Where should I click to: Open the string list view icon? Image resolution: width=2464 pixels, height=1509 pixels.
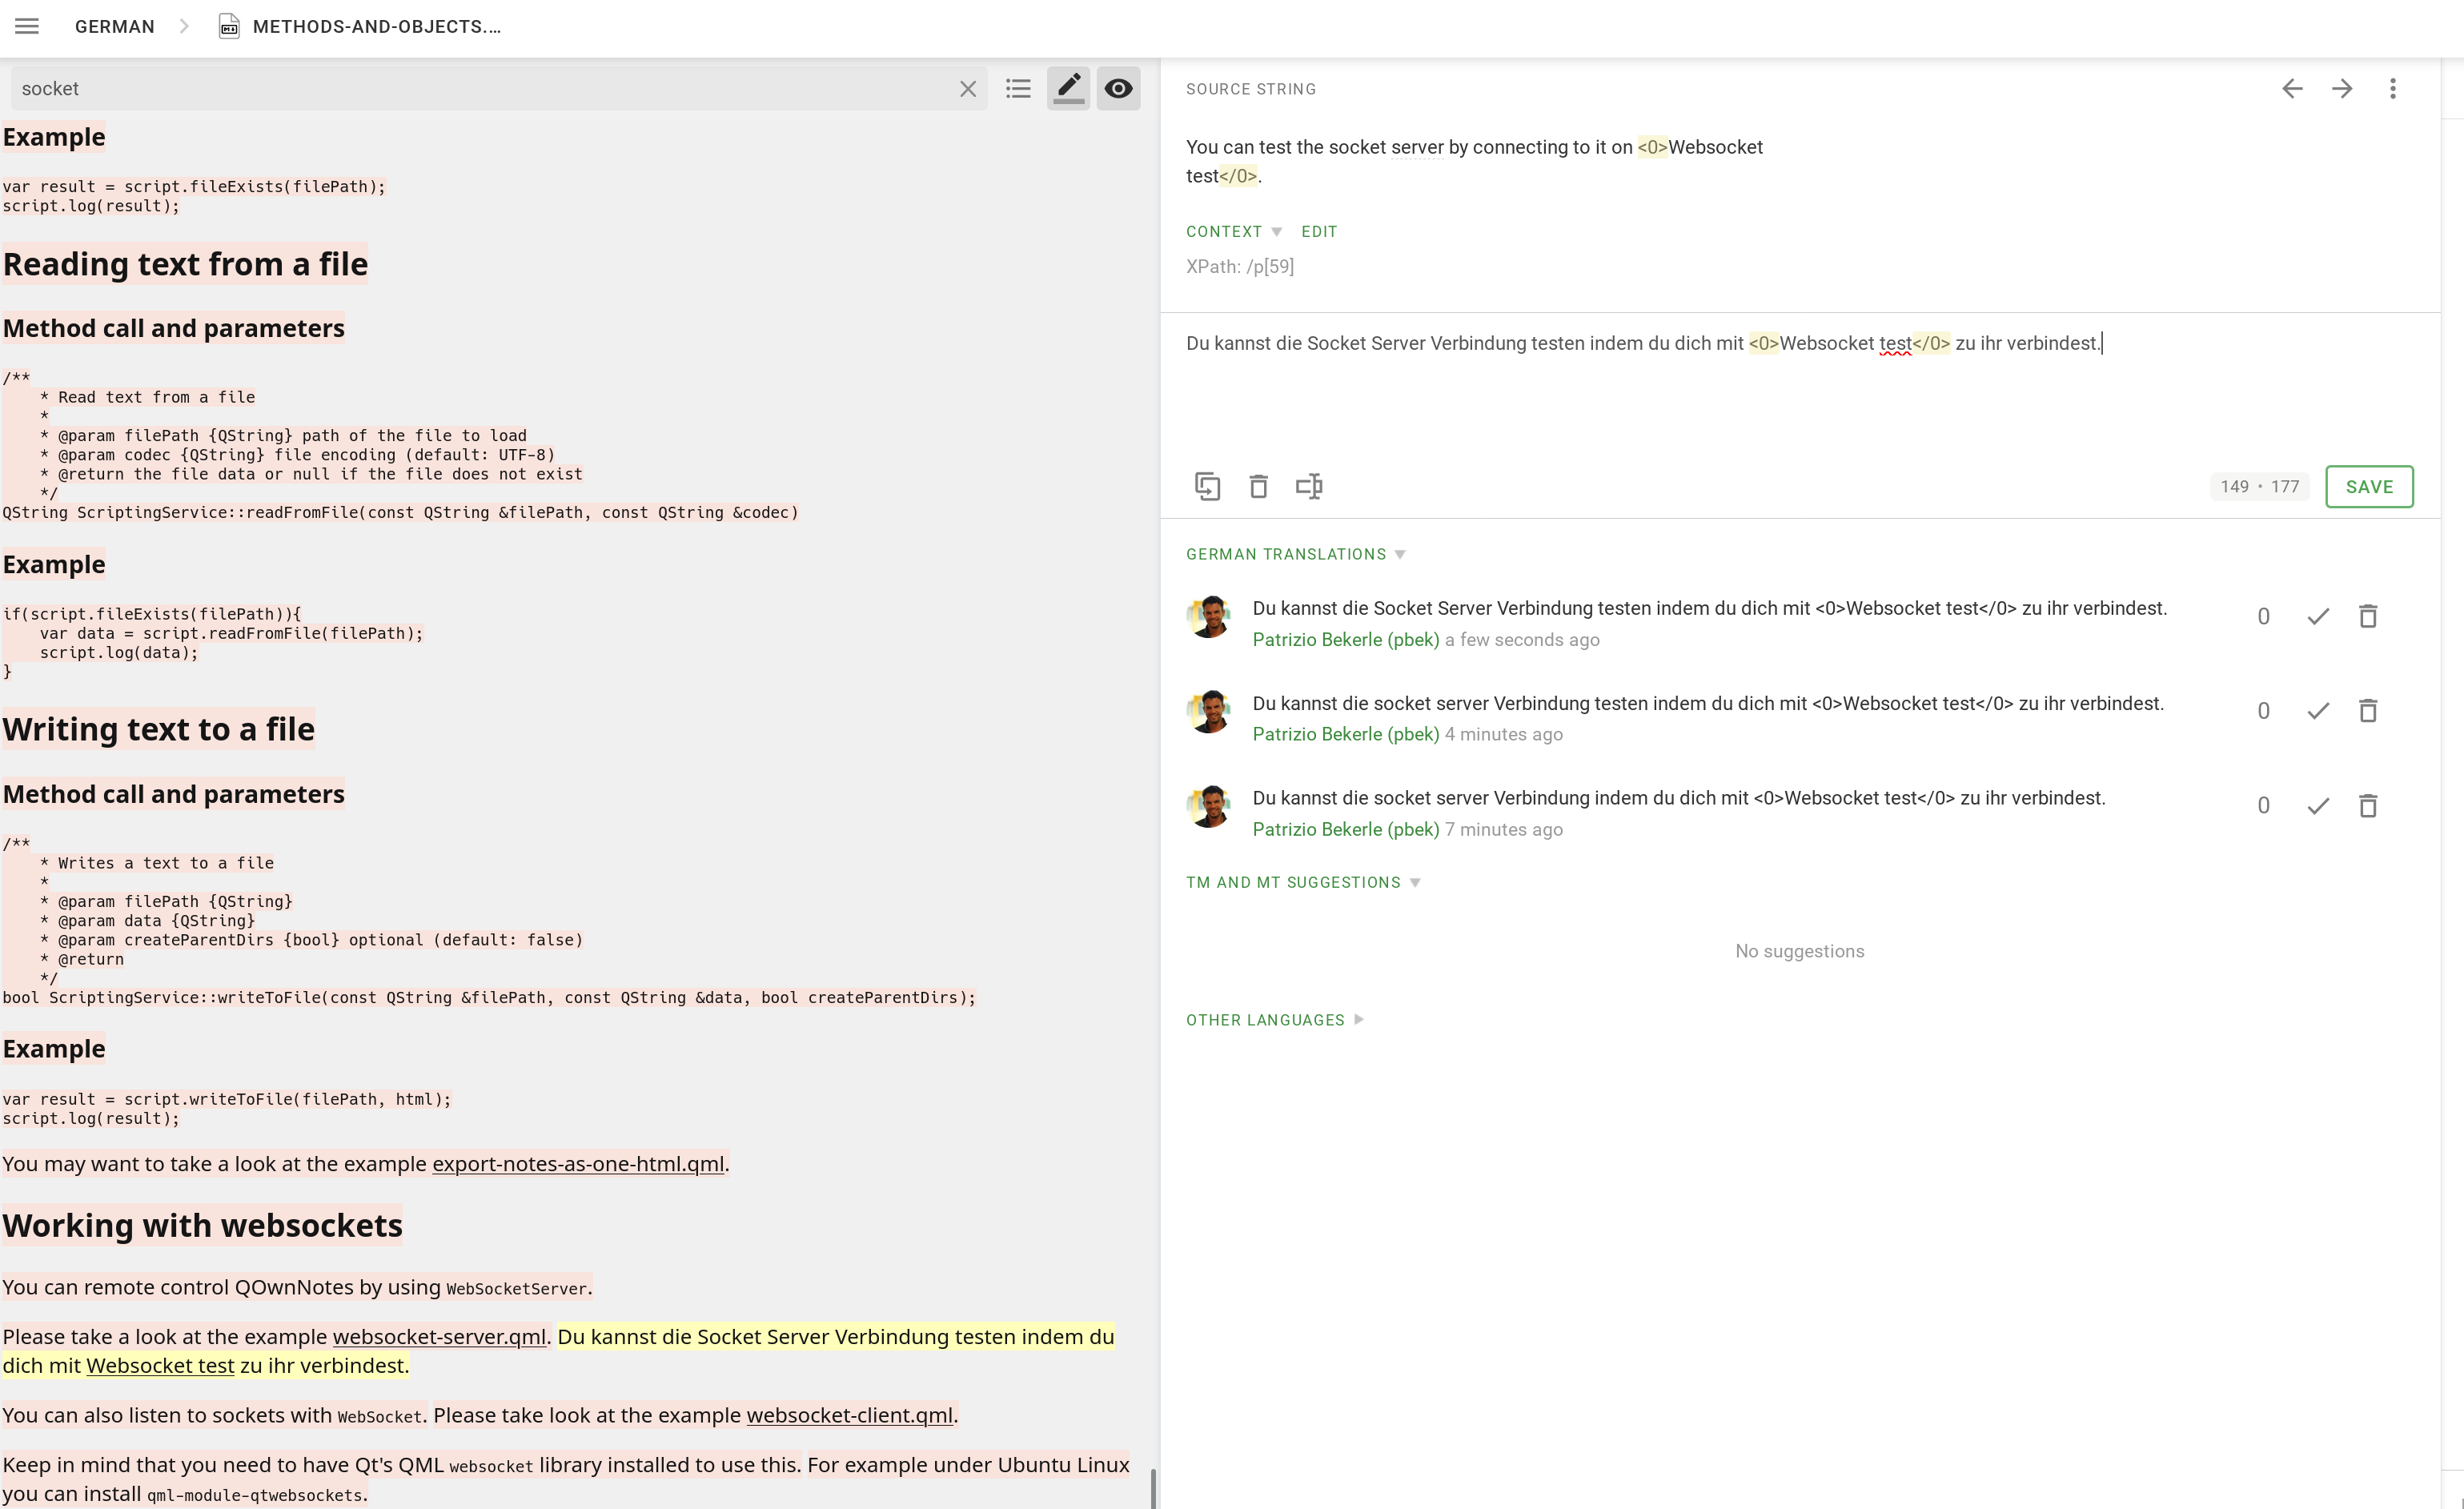(1018, 89)
